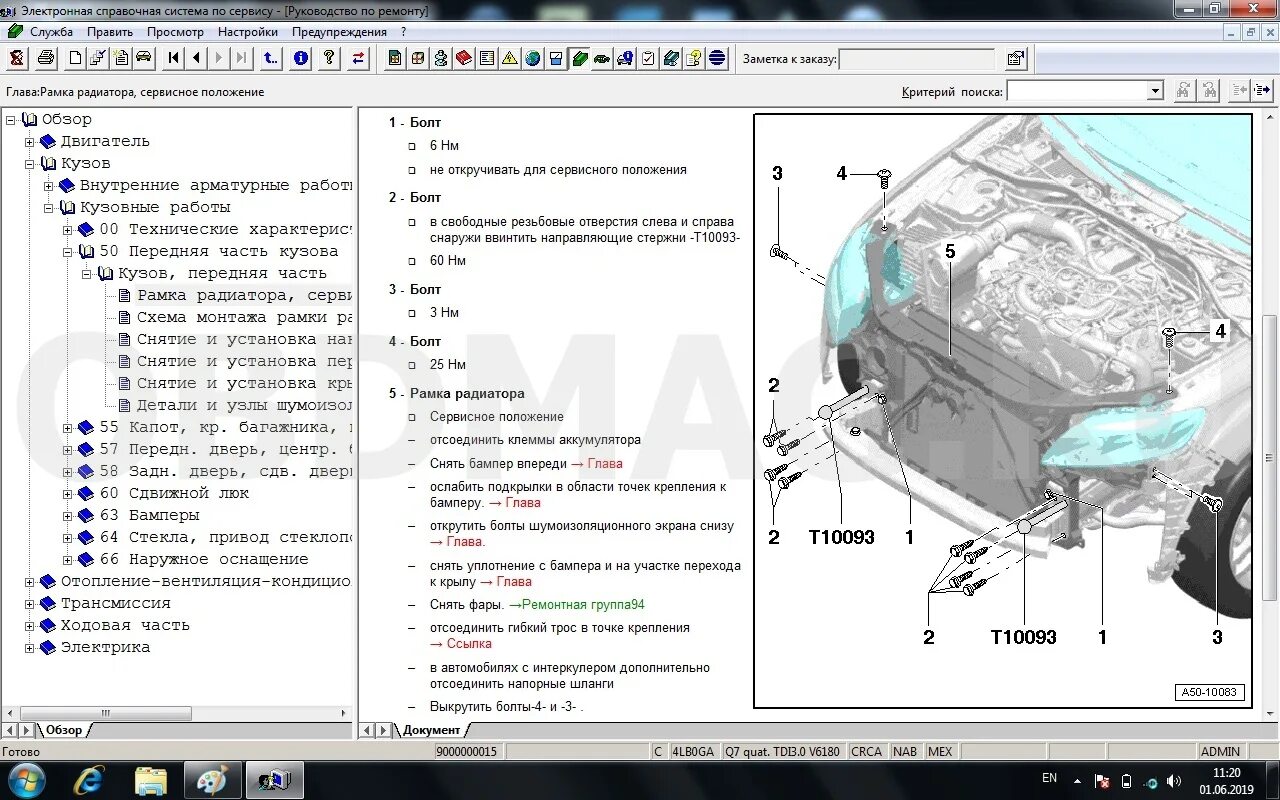Screen dimensions: 1280x800
Task: Click the document with checkmark icon
Action: click(98, 58)
